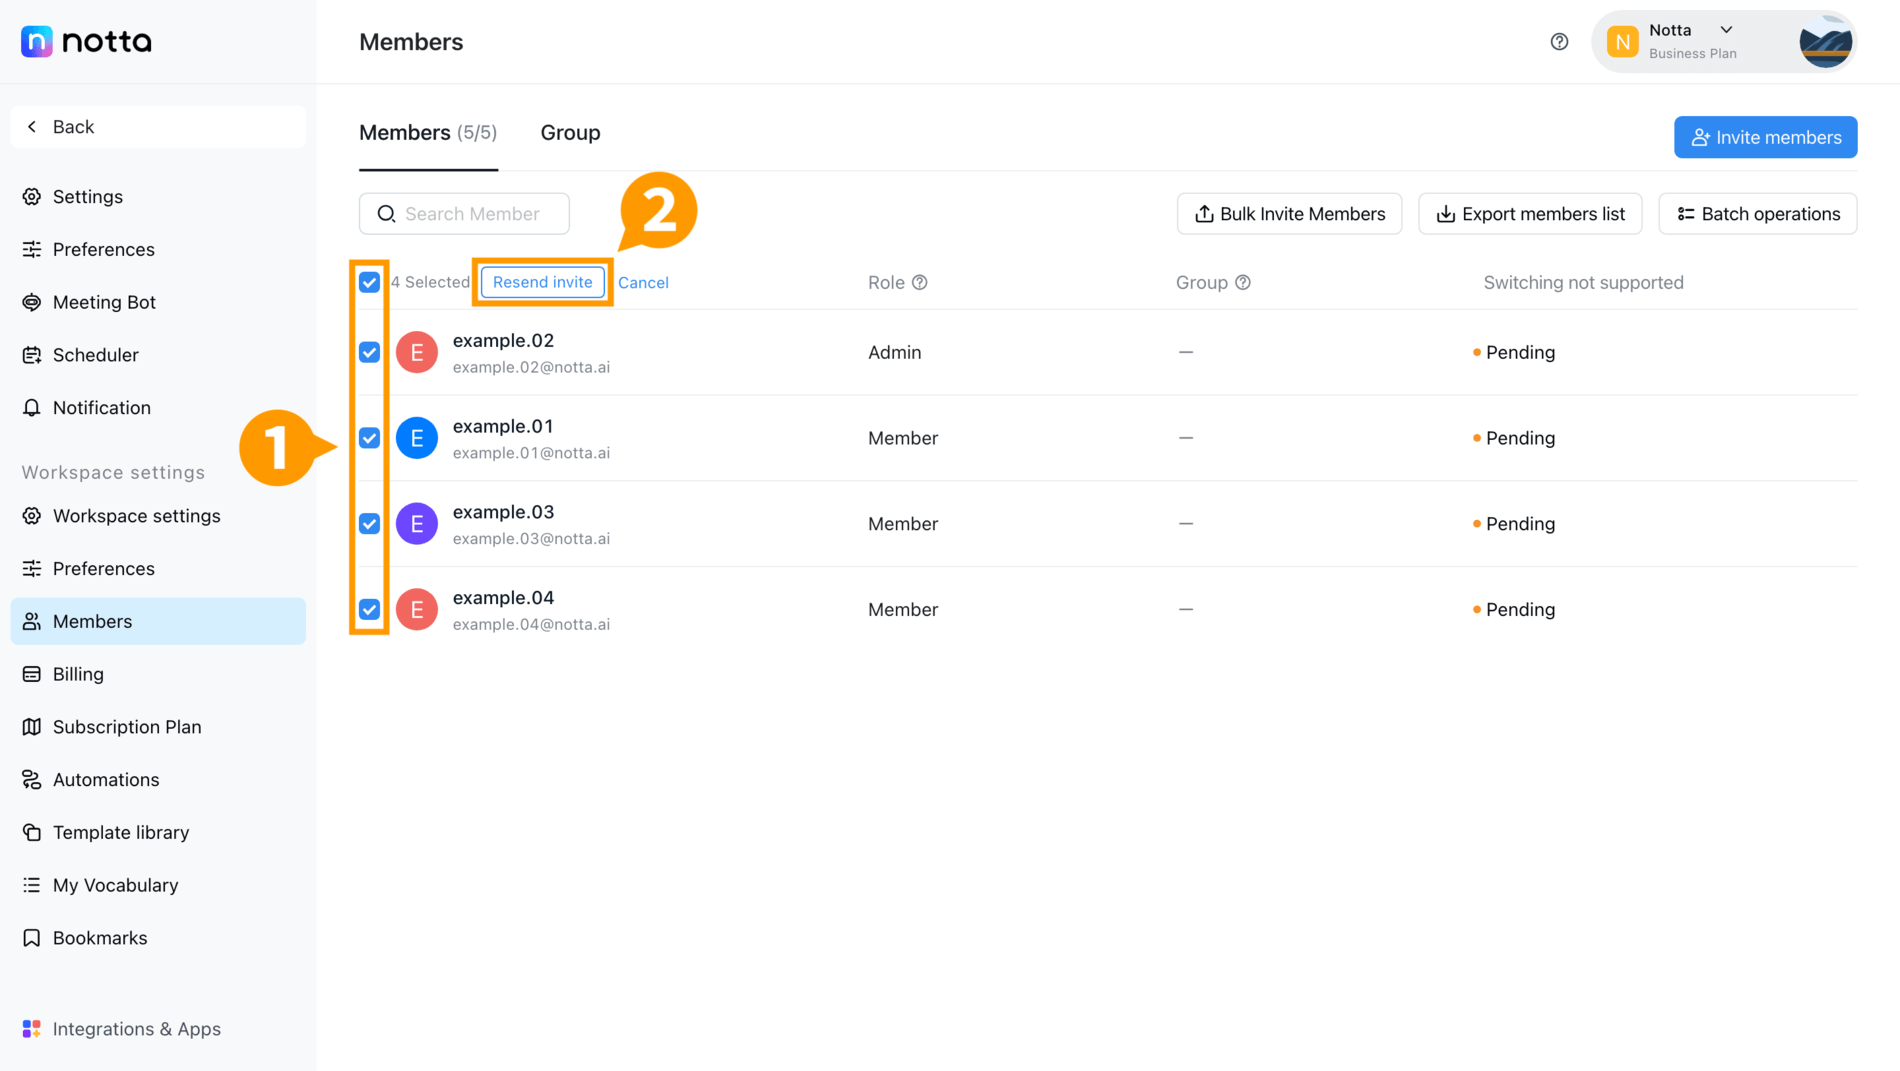Screen dimensions: 1900x1071
Task: Click the Members people icon in sidebar
Action: point(32,621)
